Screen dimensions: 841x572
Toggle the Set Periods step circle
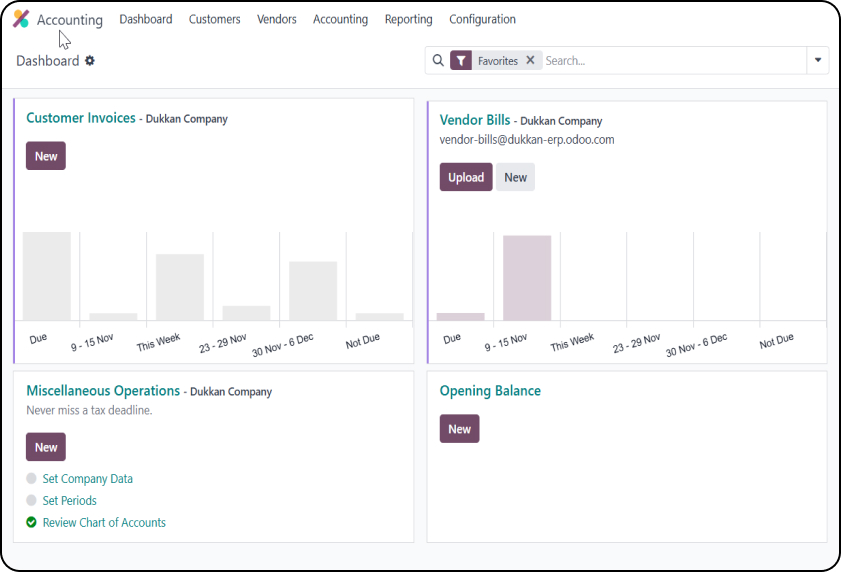pos(32,501)
